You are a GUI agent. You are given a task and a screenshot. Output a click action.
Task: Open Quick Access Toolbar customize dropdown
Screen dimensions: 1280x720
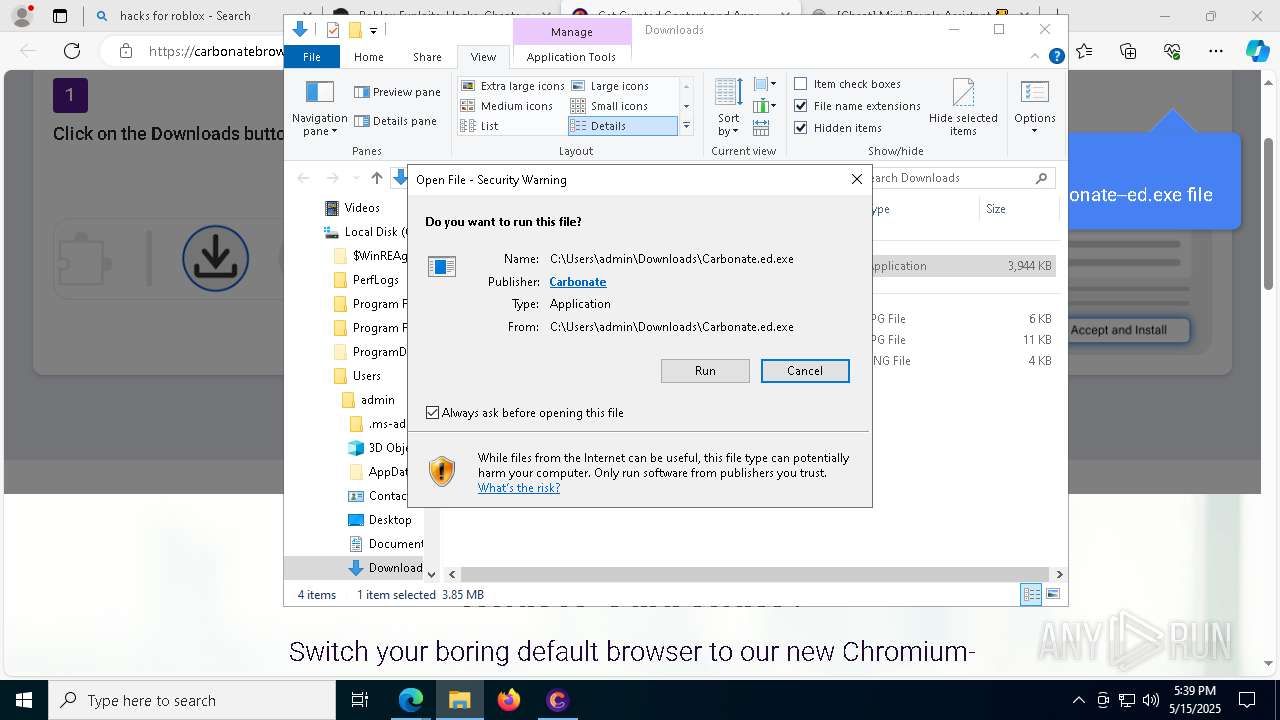[373, 30]
